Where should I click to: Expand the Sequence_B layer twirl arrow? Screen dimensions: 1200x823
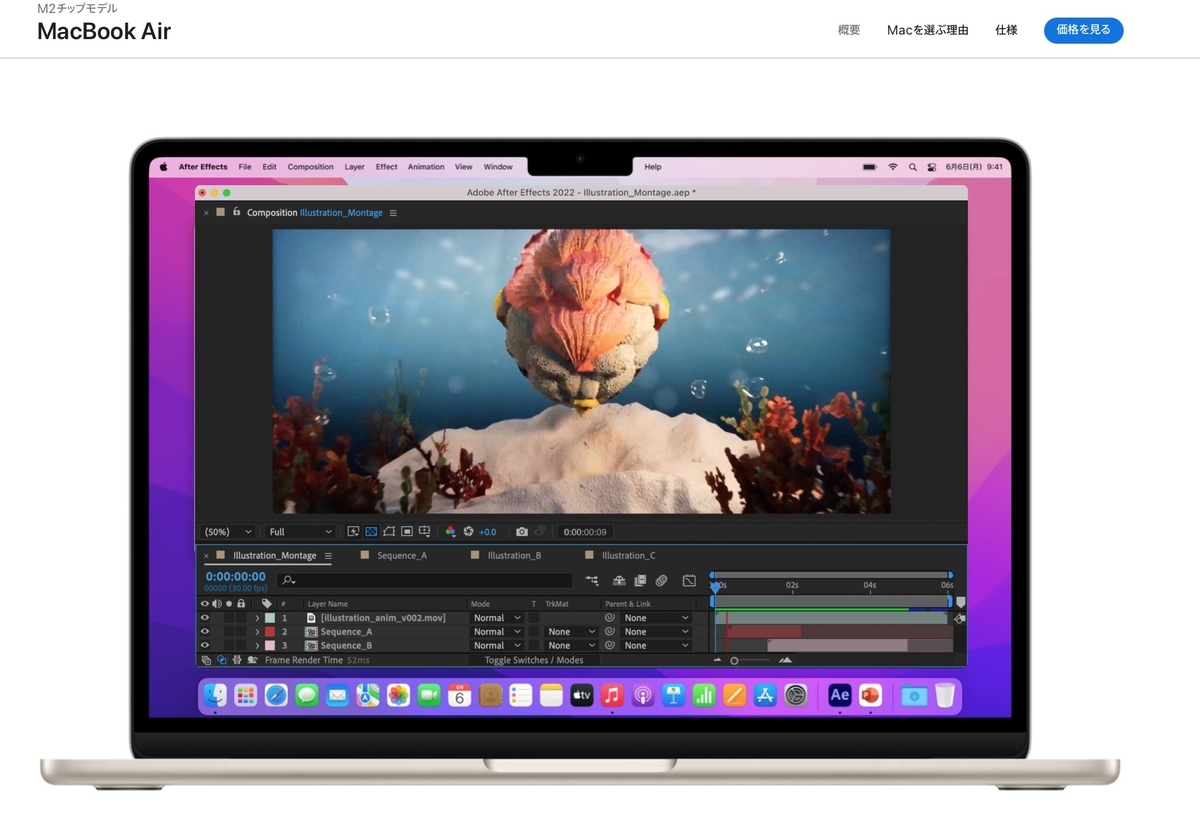coord(257,646)
